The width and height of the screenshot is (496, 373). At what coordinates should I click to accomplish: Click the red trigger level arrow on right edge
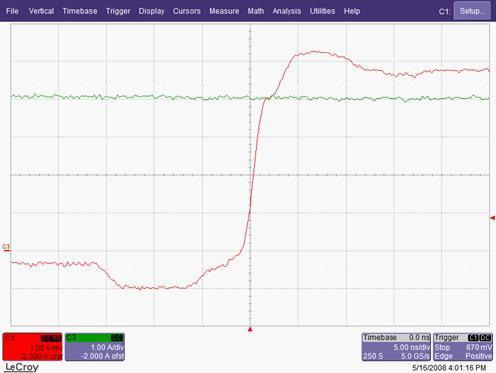493,218
